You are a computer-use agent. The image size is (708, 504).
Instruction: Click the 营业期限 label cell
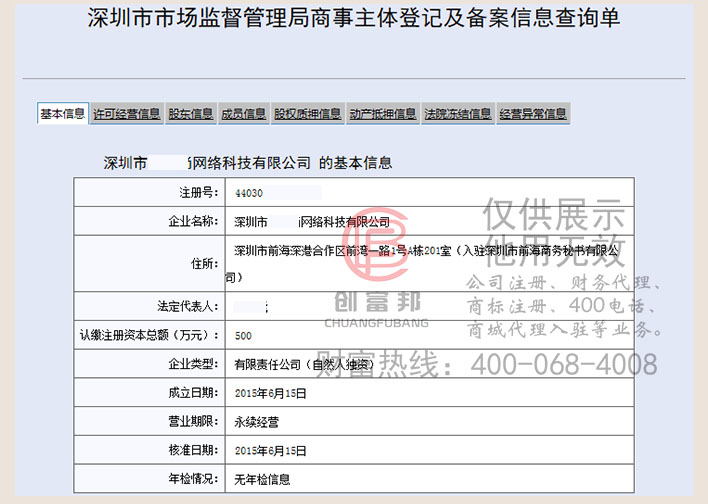pyautogui.click(x=149, y=421)
